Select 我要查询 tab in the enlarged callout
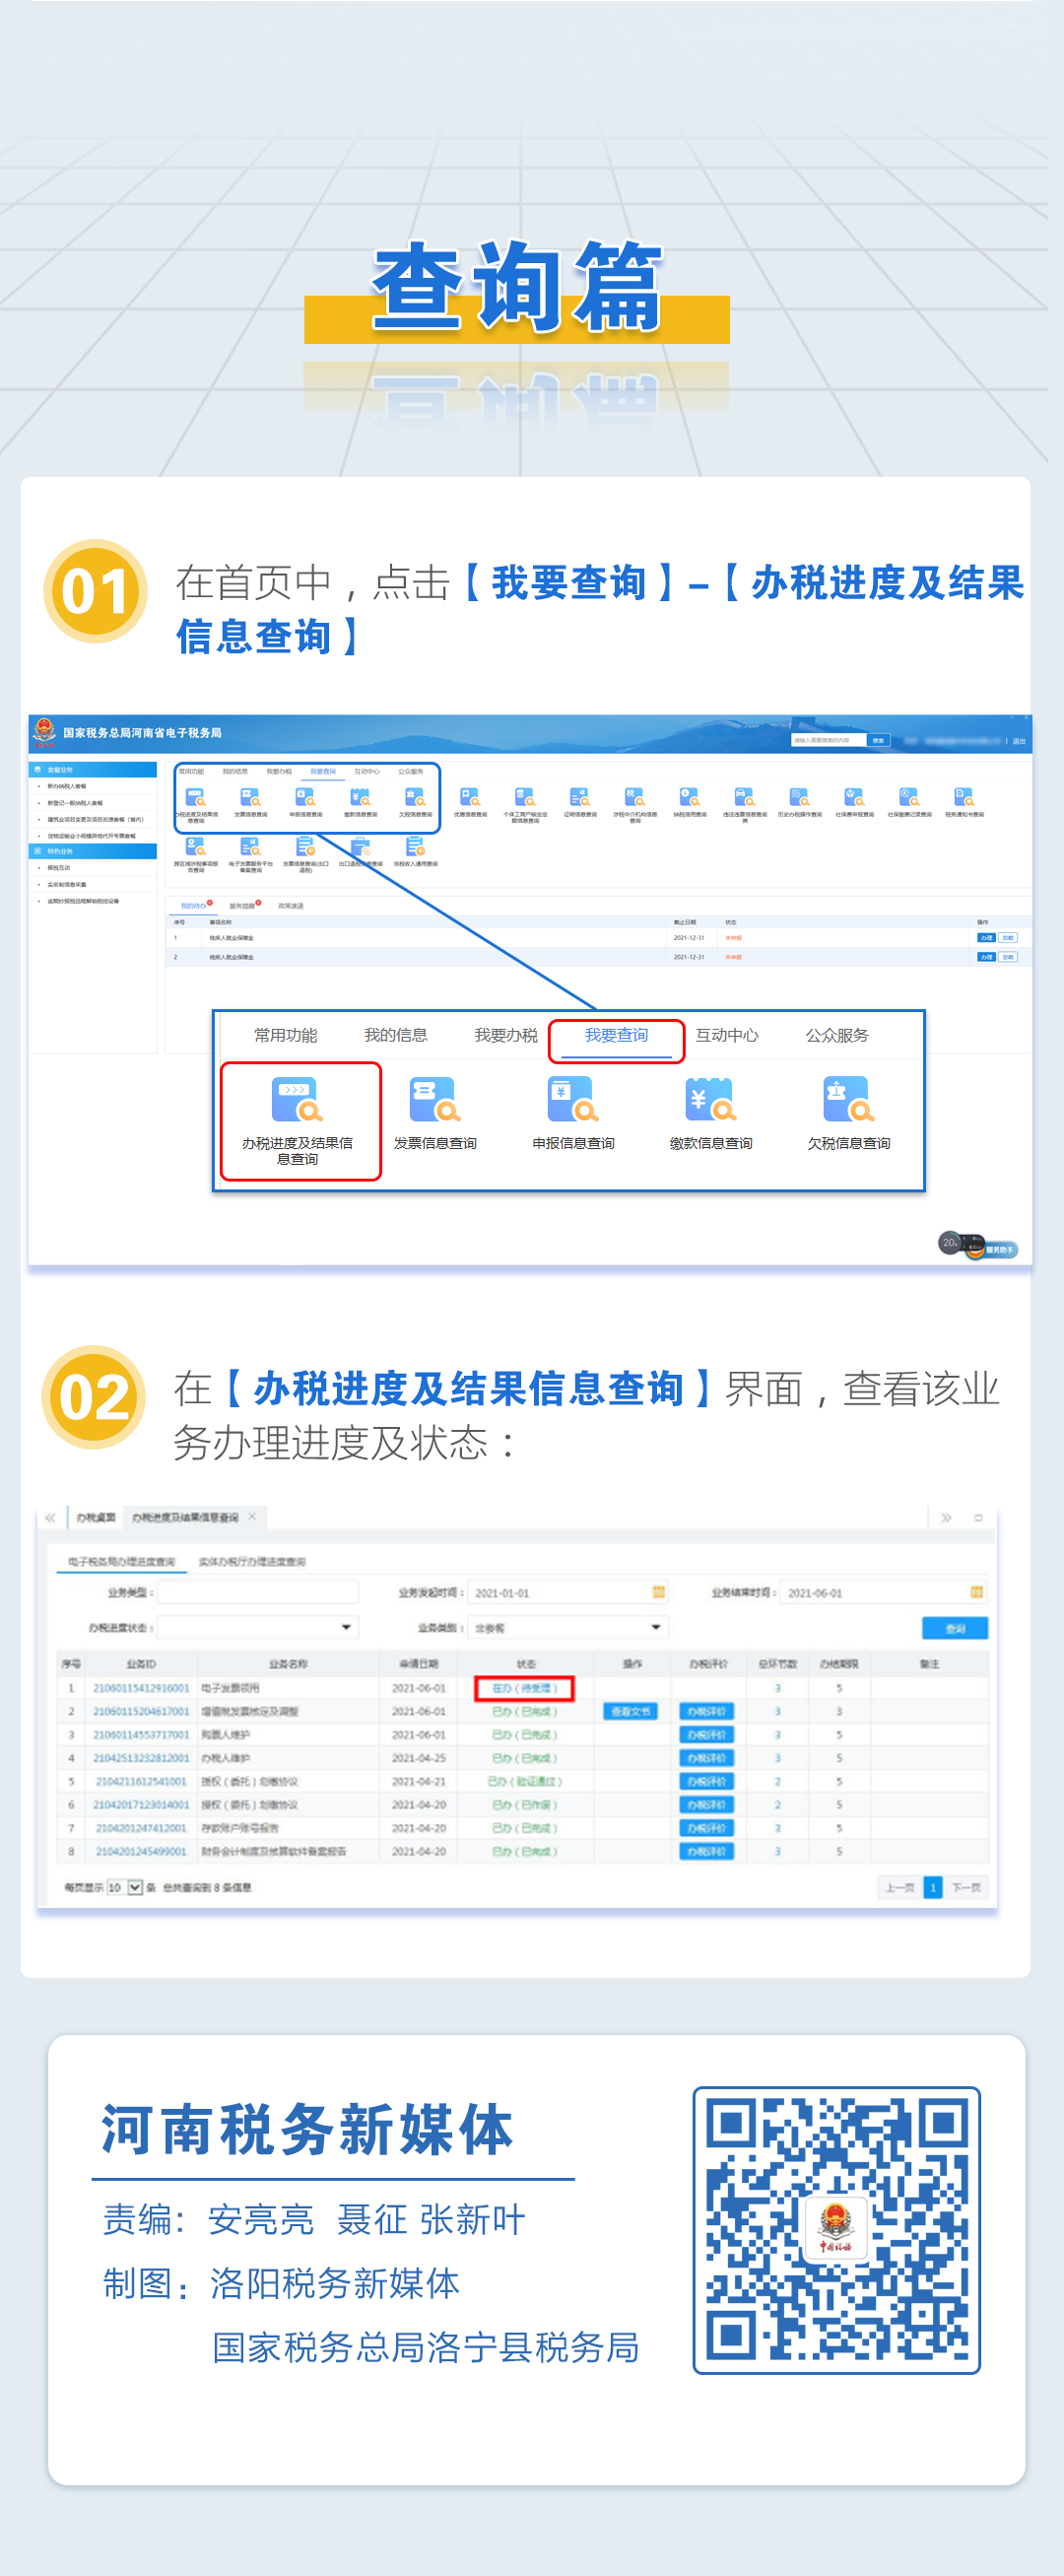1064x2576 pixels. tap(616, 1036)
